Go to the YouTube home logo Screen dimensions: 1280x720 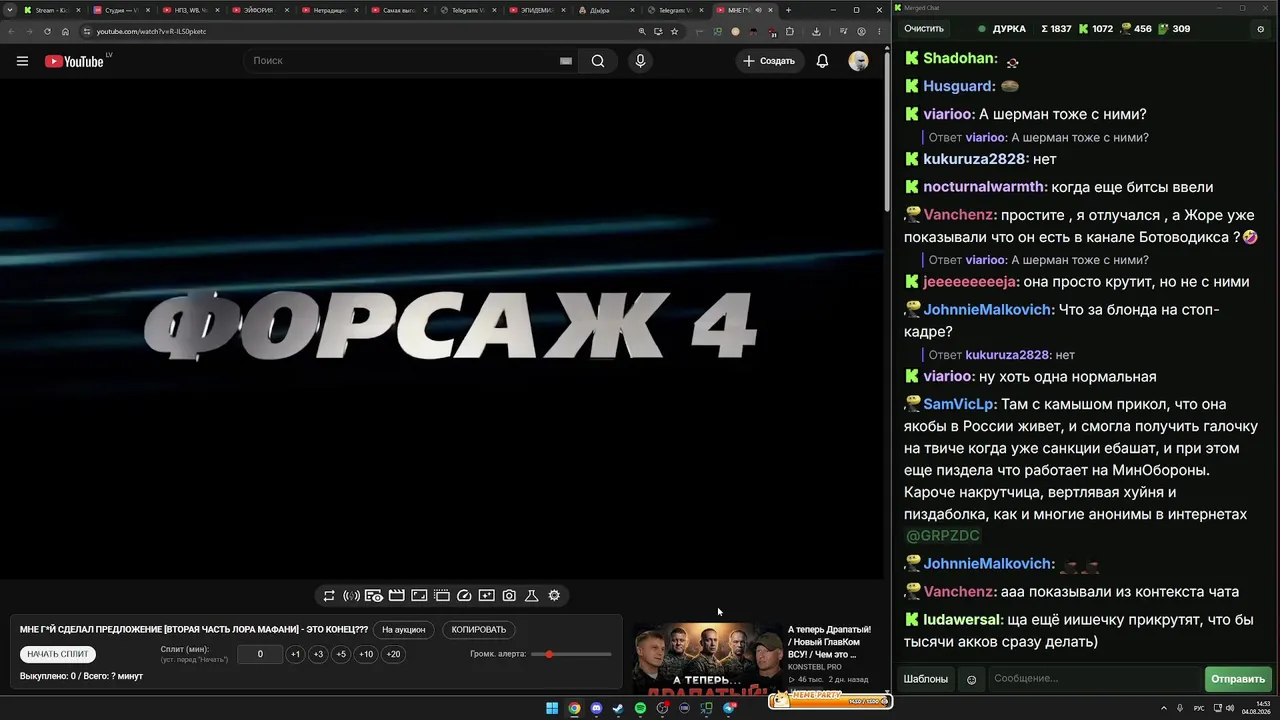[x=74, y=61]
